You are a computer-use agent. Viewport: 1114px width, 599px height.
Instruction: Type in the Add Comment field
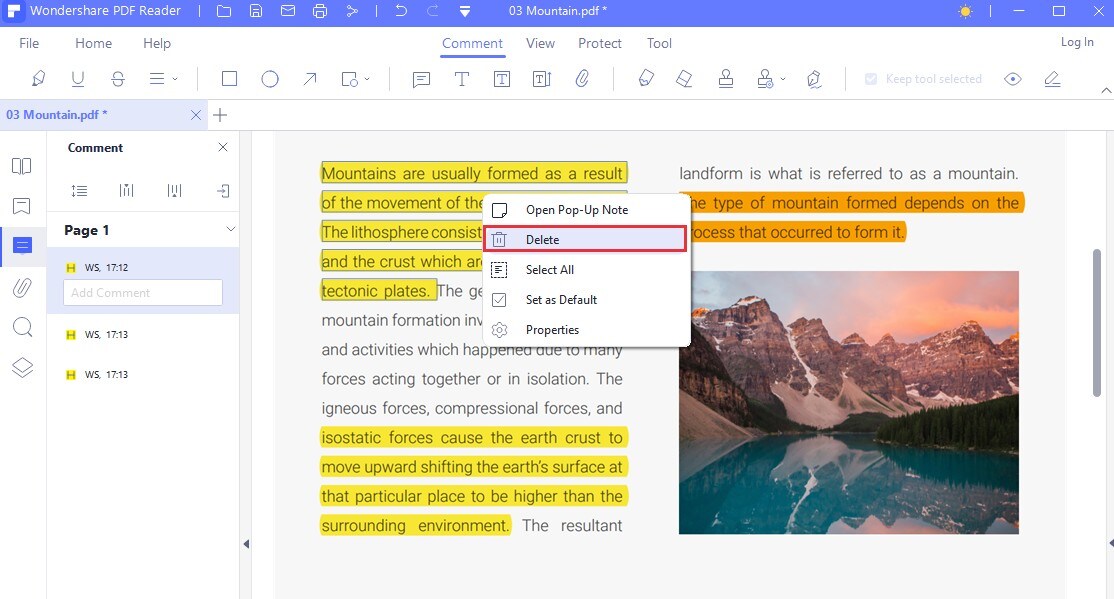click(142, 292)
